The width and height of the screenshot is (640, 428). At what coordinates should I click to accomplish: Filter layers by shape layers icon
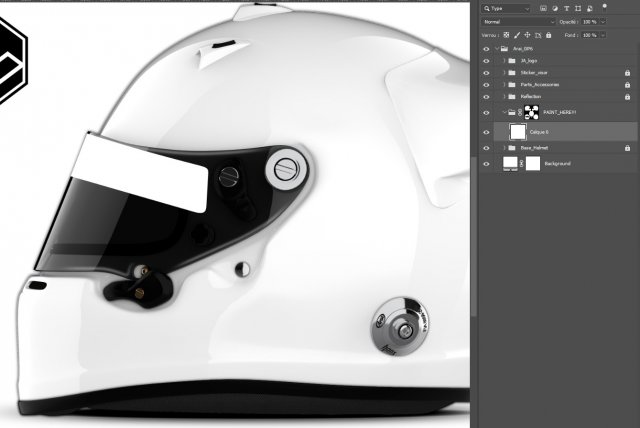[x=578, y=8]
